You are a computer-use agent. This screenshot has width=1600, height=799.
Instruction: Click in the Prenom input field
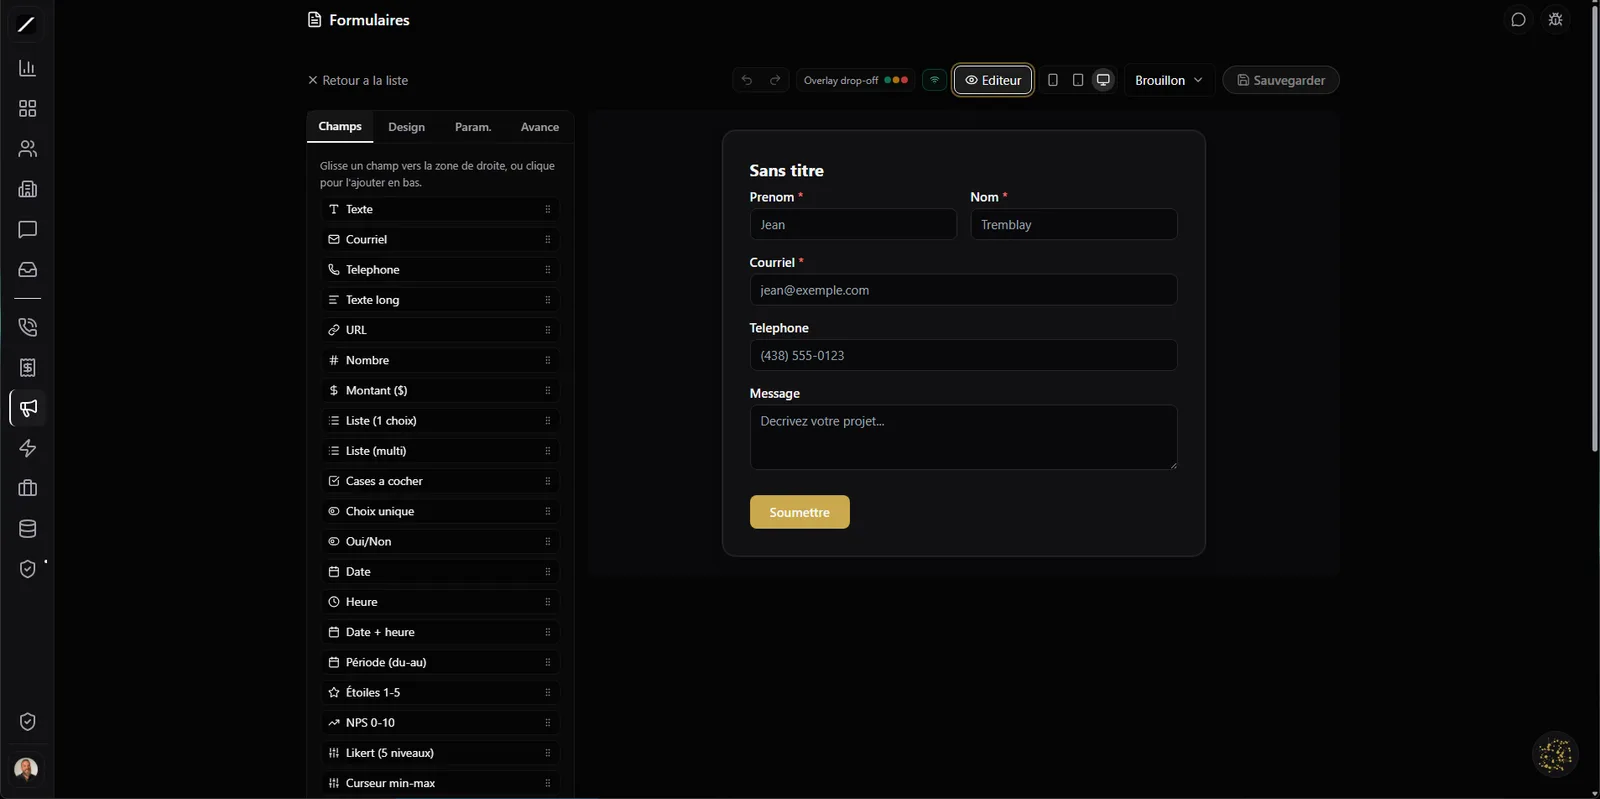853,224
